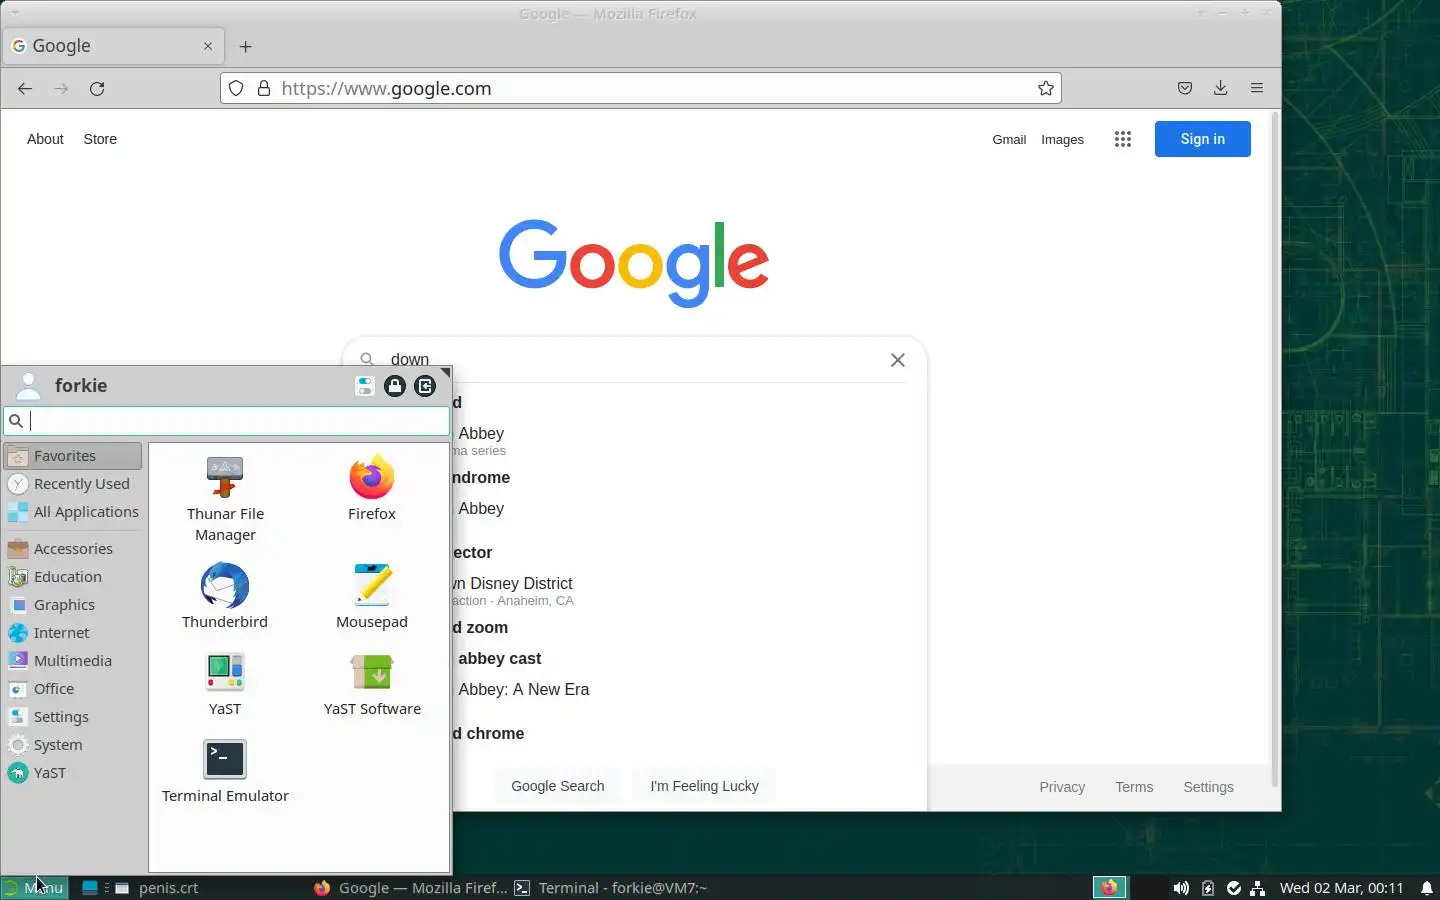Reload the Google page

[x=97, y=89]
